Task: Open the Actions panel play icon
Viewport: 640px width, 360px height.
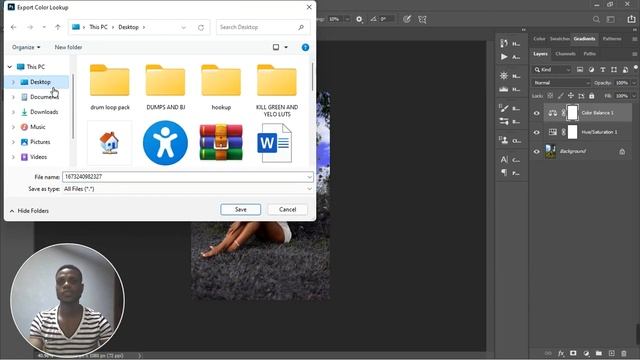Action: (x=504, y=57)
